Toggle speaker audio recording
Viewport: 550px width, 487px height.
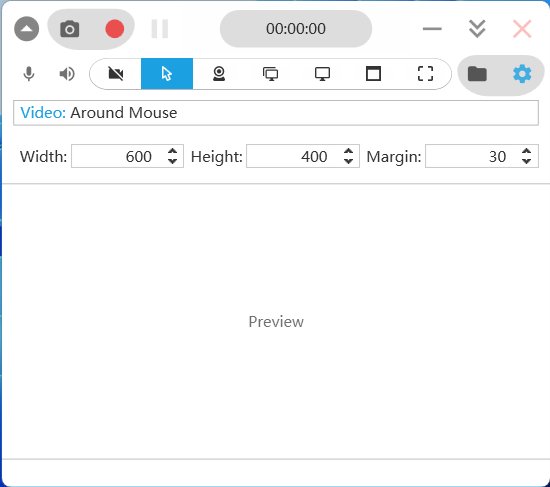pos(67,74)
